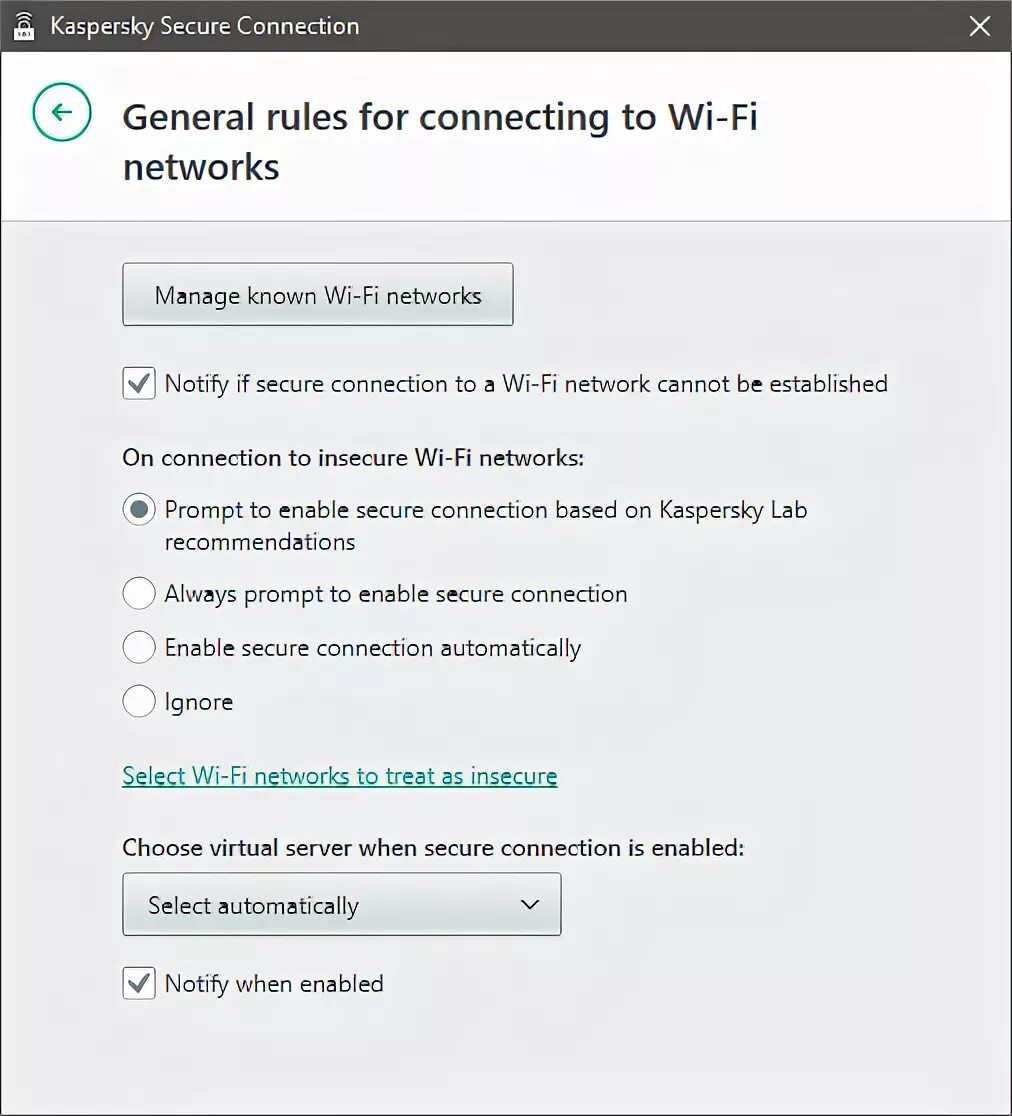This screenshot has height=1116, width=1012.
Task: Select Prompt based on Kaspersky Lab recommendations
Action: click(139, 510)
